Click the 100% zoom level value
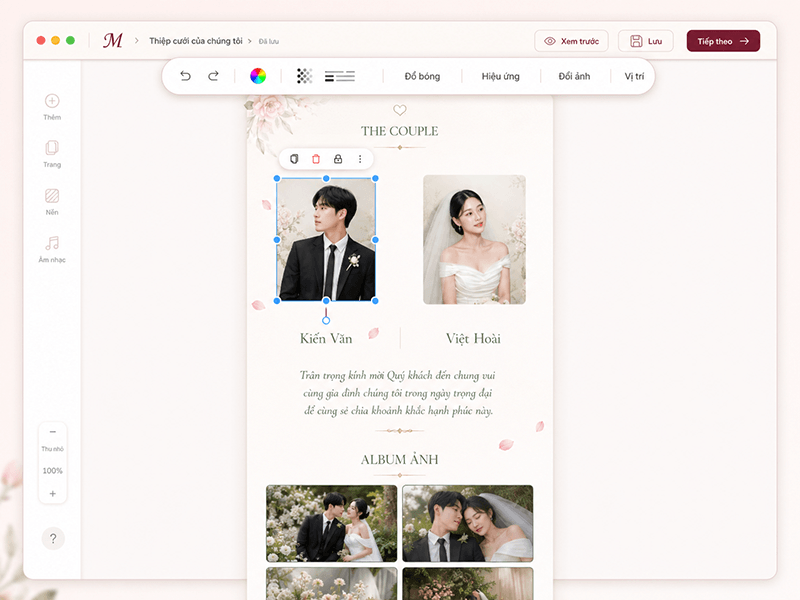Image resolution: width=800 pixels, height=600 pixels. (x=53, y=470)
